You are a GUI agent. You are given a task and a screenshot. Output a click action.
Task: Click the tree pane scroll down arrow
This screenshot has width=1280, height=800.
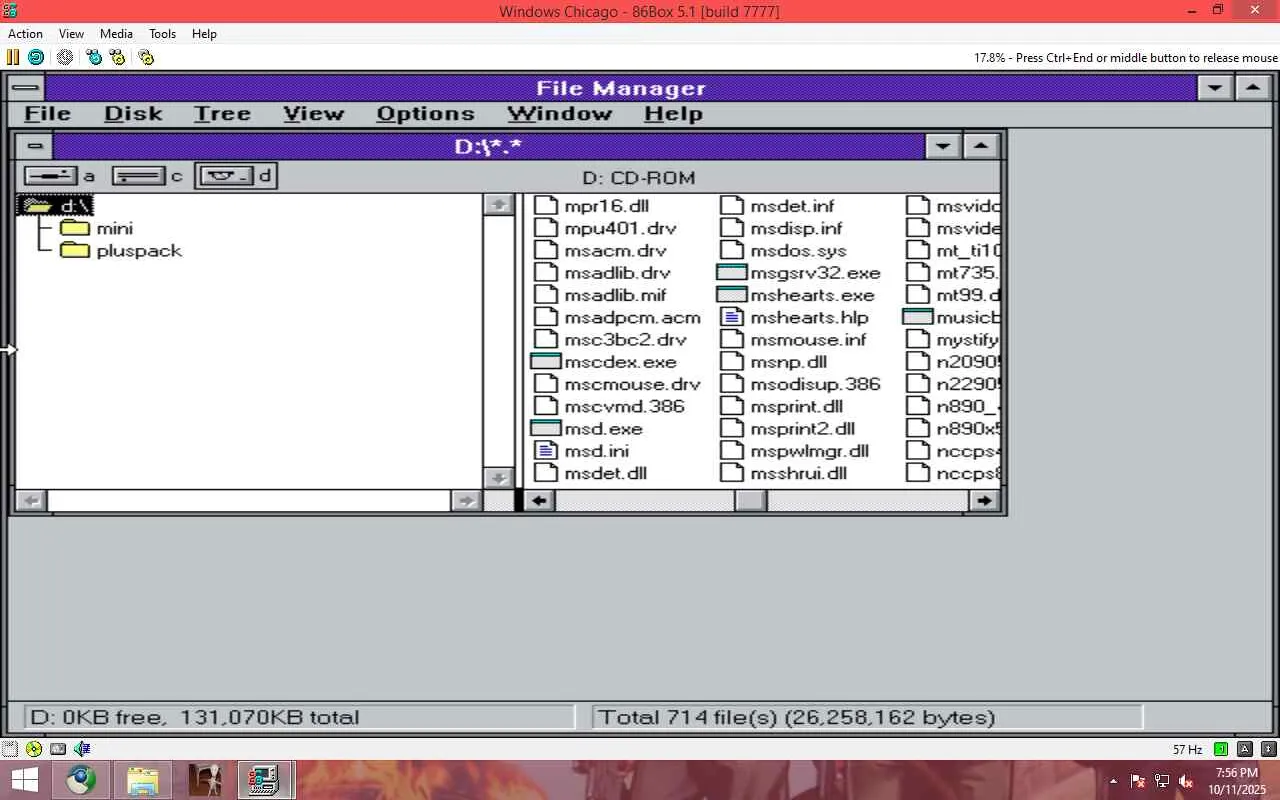(498, 477)
